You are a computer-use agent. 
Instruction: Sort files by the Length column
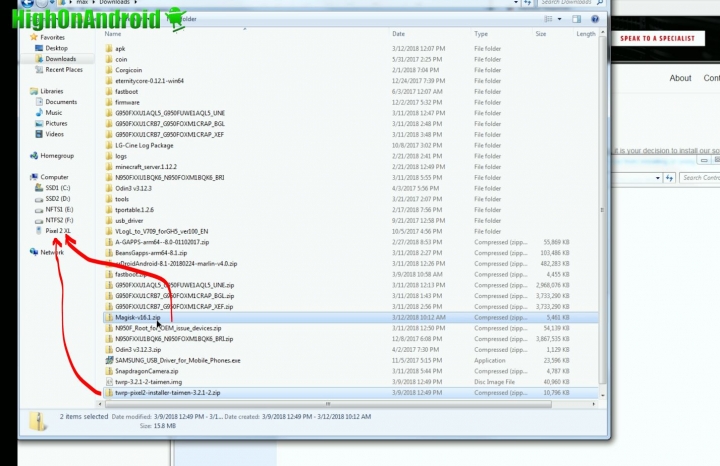(x=586, y=34)
